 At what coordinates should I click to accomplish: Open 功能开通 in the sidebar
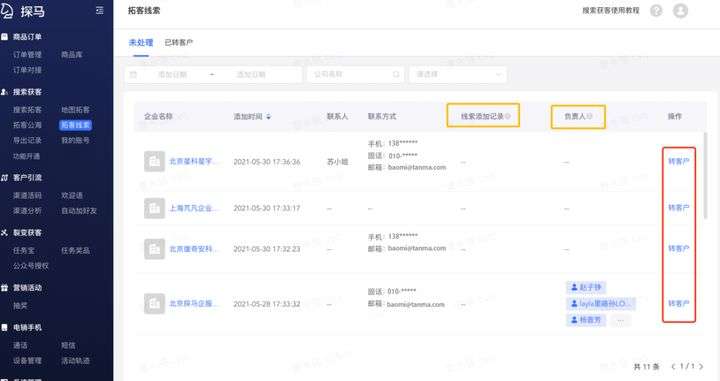27,156
